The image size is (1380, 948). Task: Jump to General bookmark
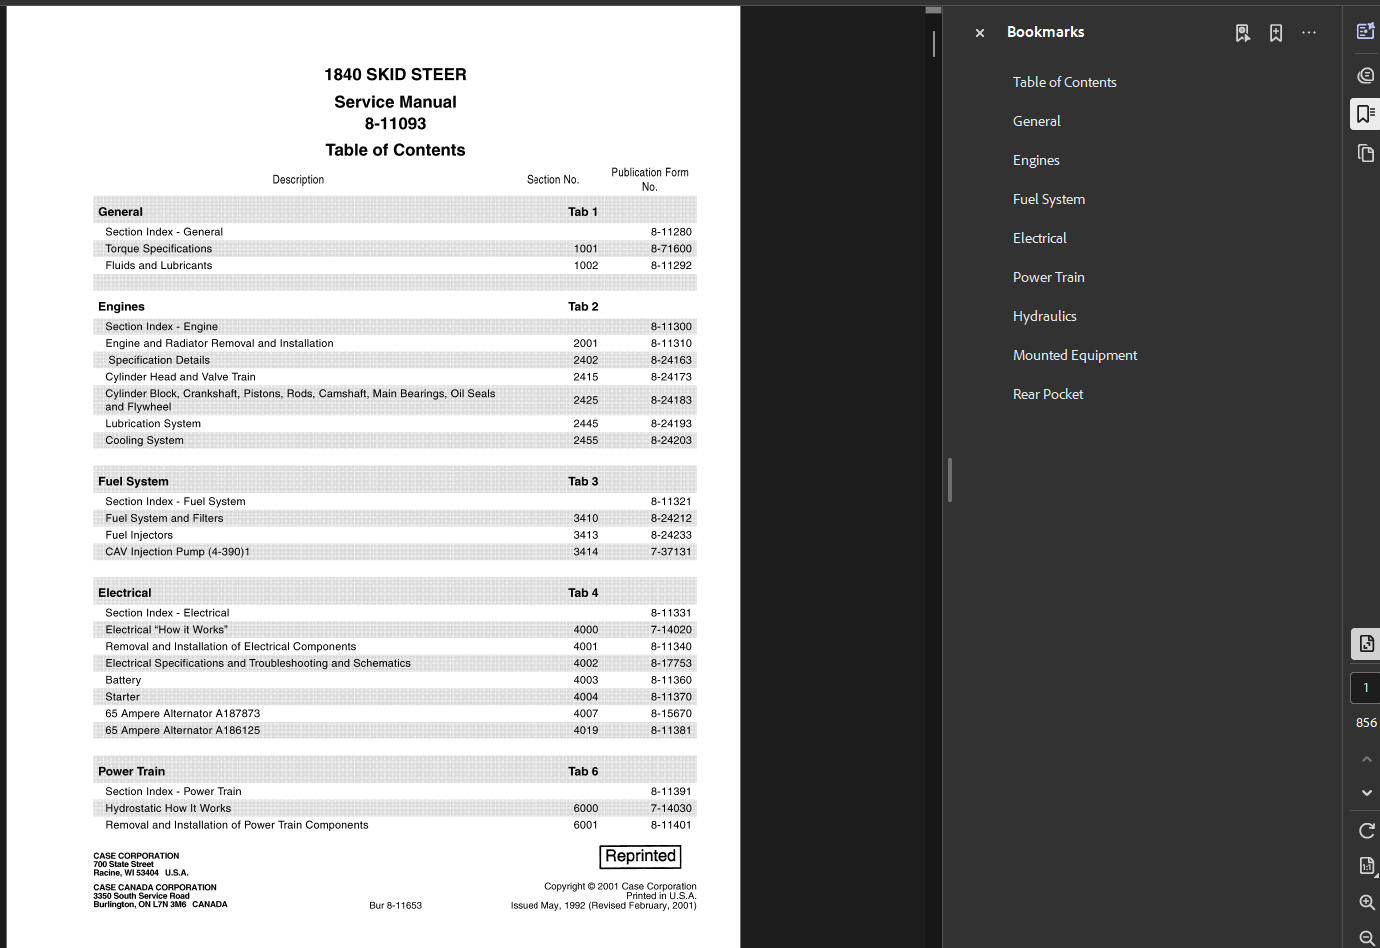coord(1036,121)
